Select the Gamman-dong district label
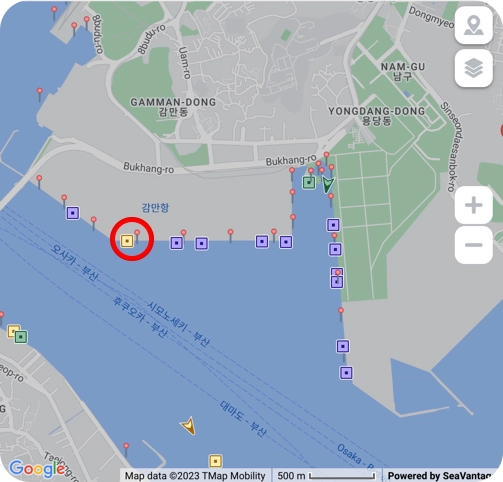Viewport: 503px width, 482px height. [x=173, y=107]
